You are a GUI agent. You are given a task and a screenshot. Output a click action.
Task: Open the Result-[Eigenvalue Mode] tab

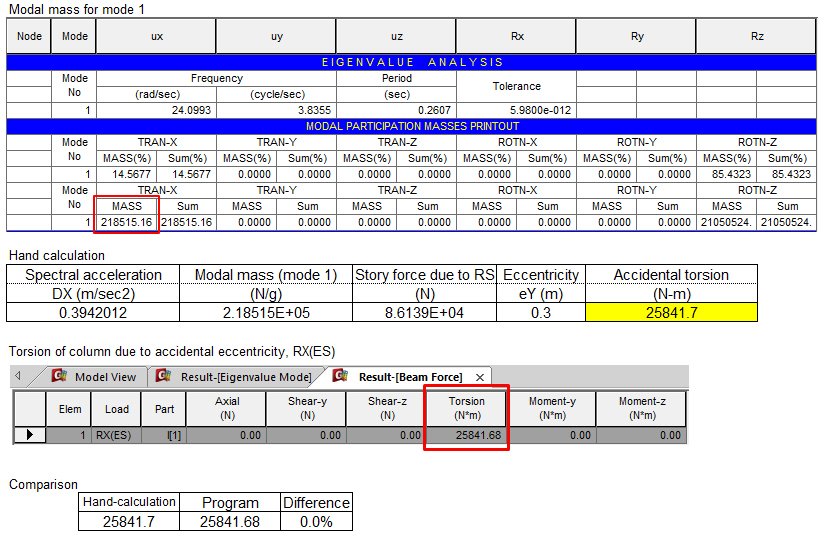coord(246,377)
